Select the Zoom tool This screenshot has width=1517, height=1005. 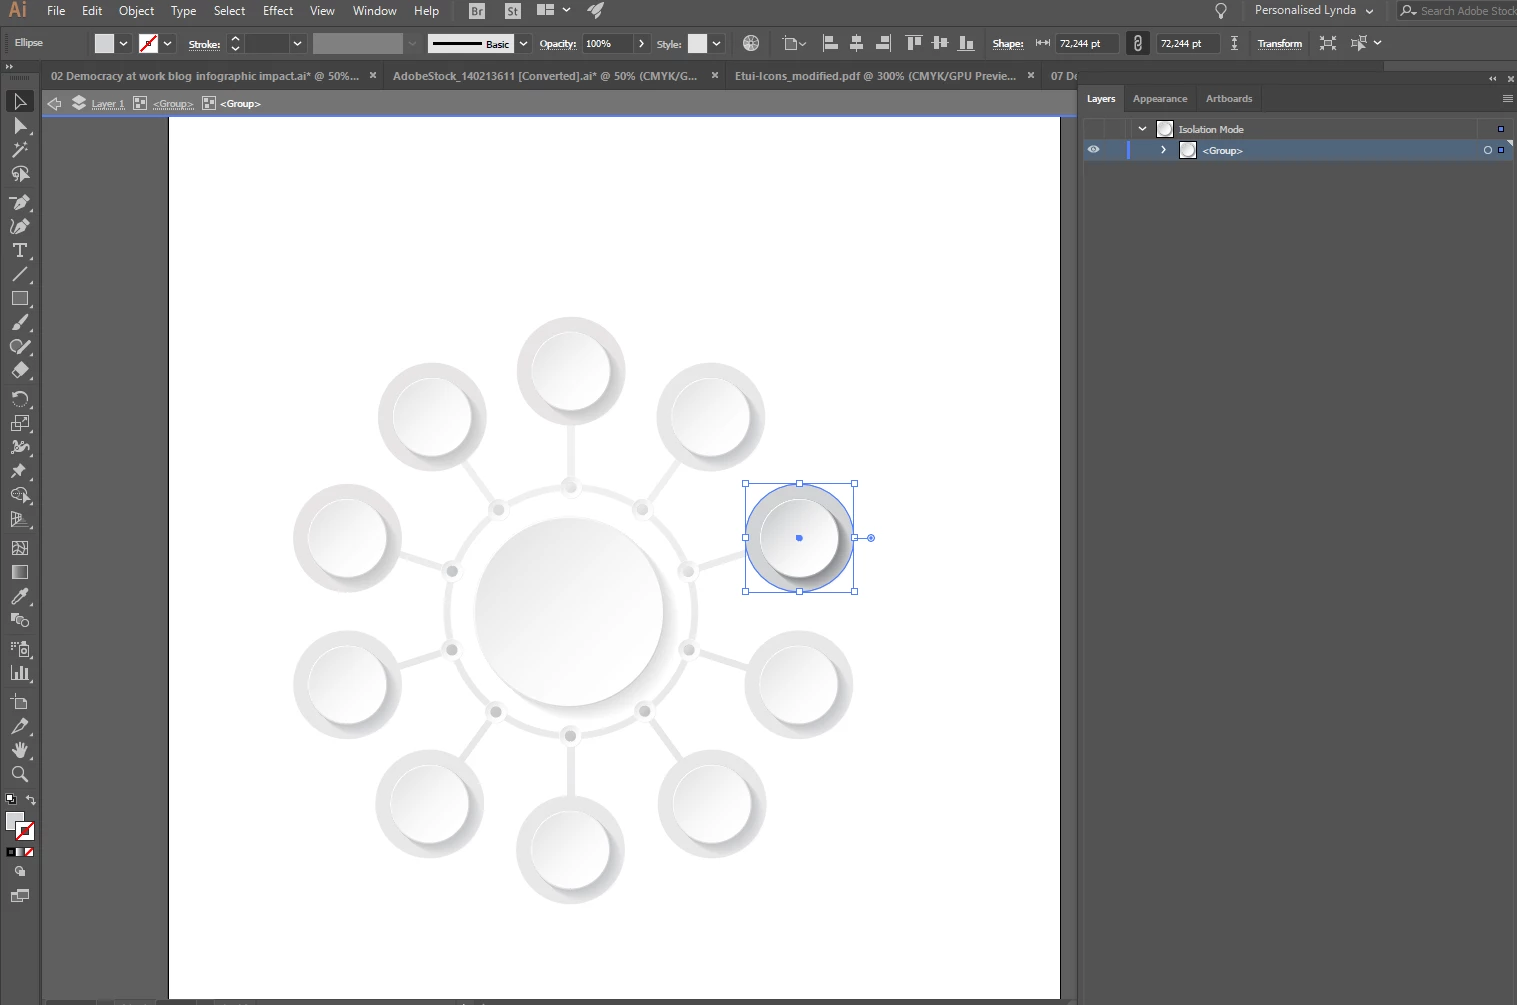pyautogui.click(x=20, y=774)
